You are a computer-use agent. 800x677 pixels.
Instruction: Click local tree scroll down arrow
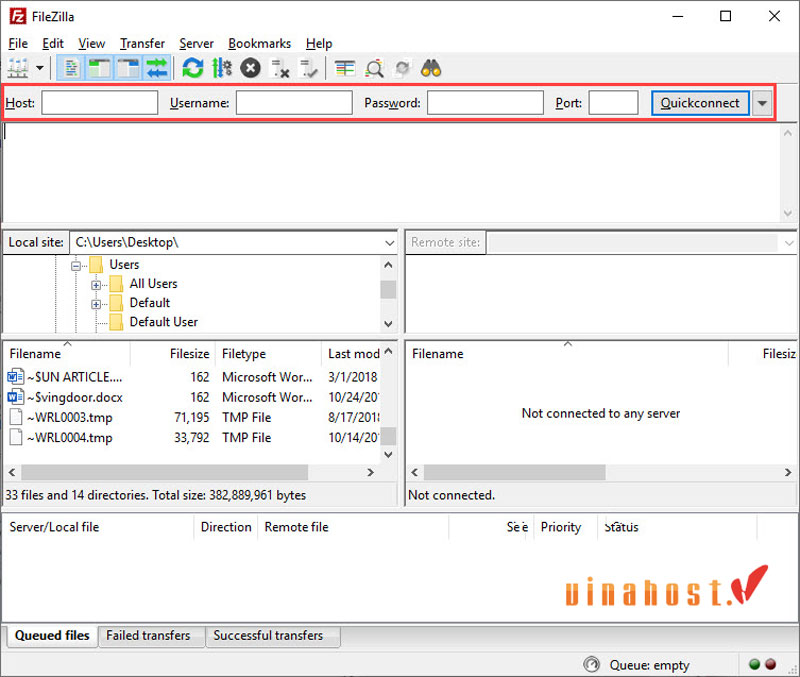click(388, 323)
